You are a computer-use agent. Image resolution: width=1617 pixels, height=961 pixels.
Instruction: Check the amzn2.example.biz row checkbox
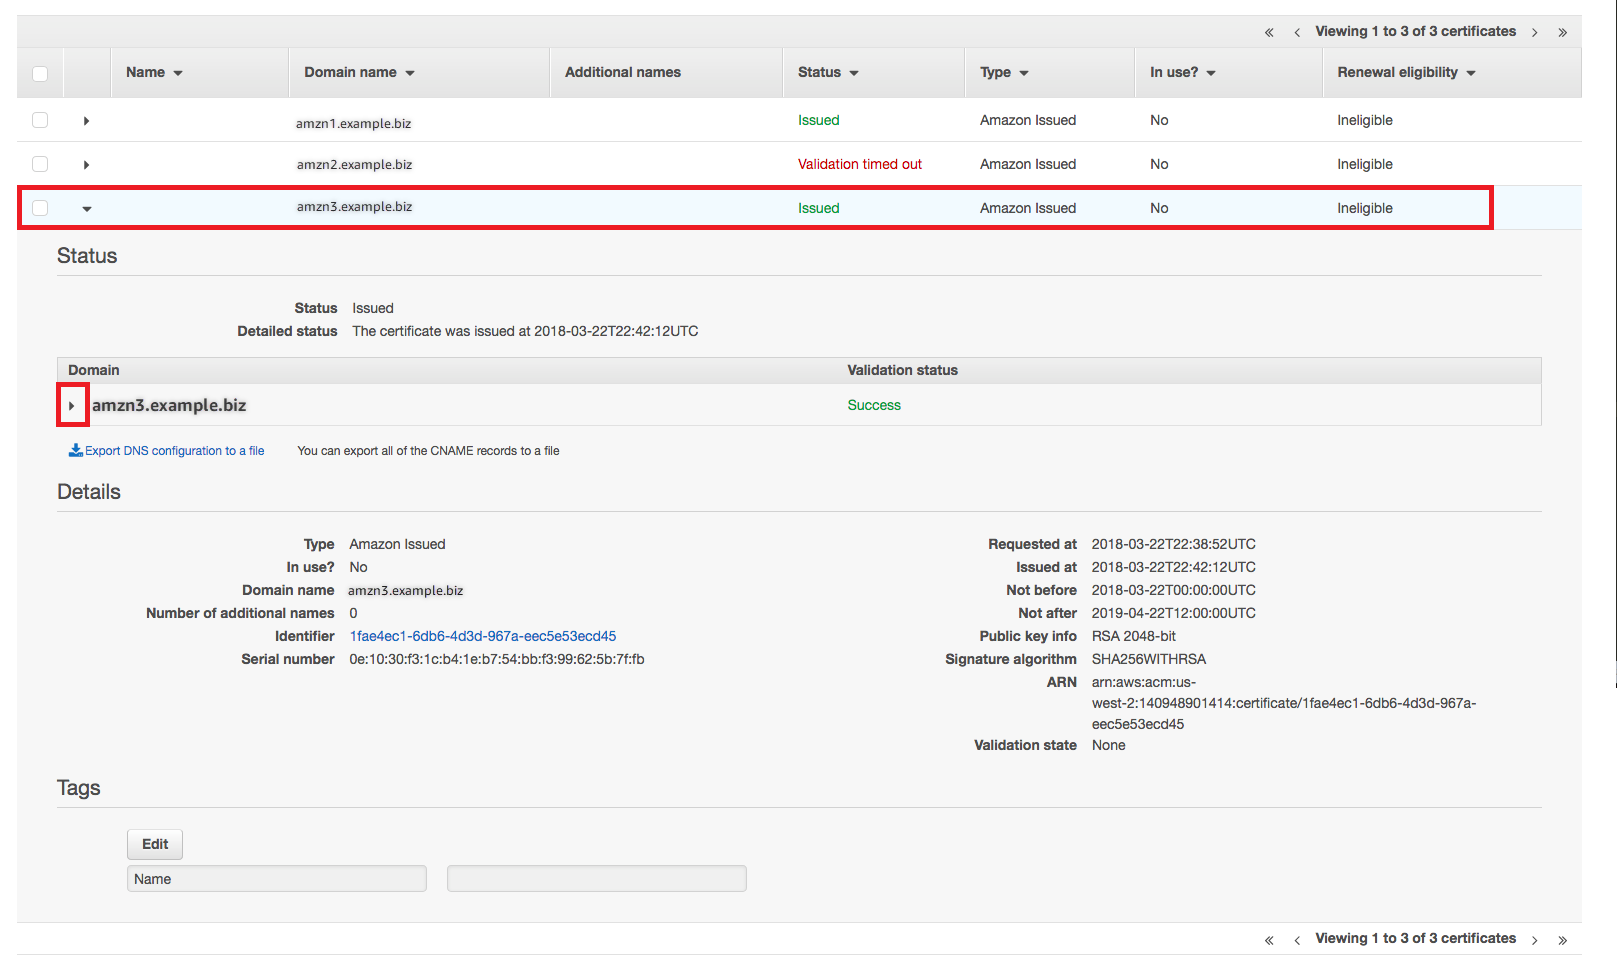[x=40, y=164]
